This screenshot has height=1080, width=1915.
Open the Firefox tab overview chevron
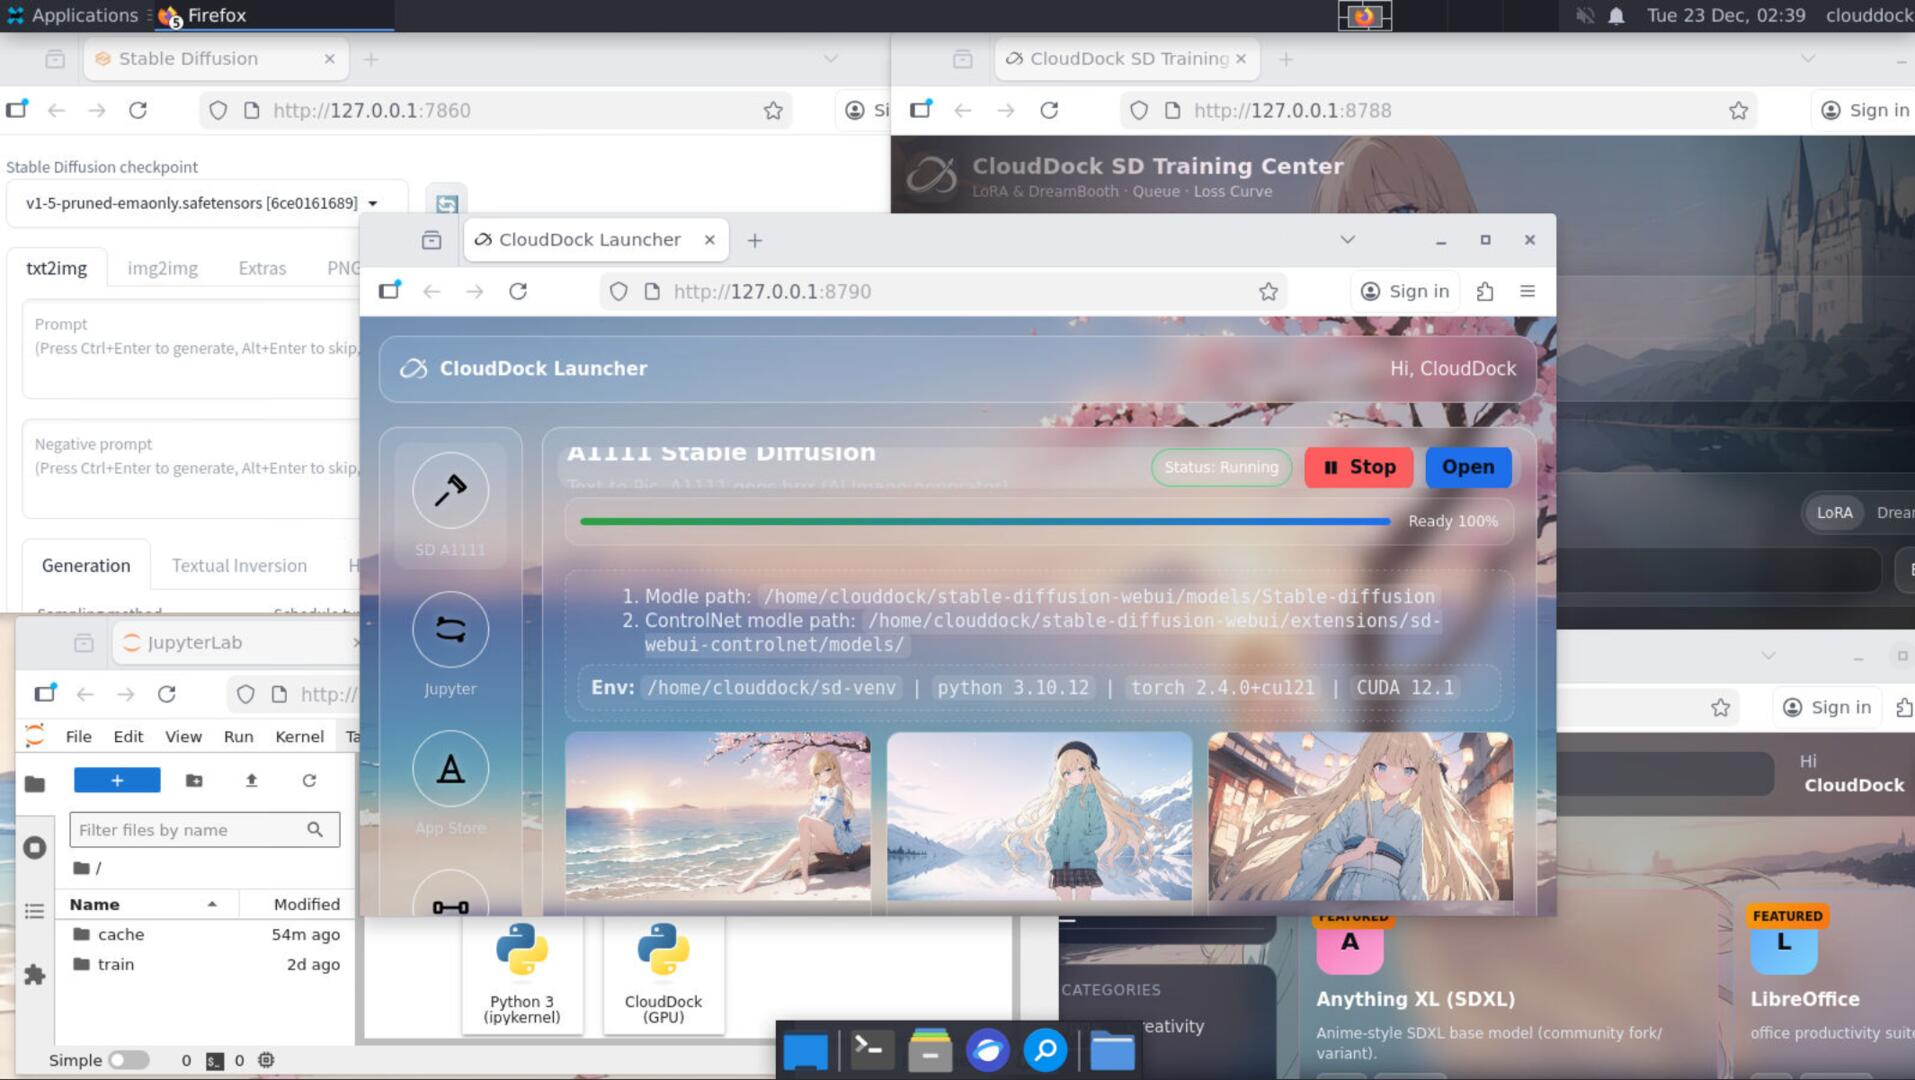[1346, 239]
